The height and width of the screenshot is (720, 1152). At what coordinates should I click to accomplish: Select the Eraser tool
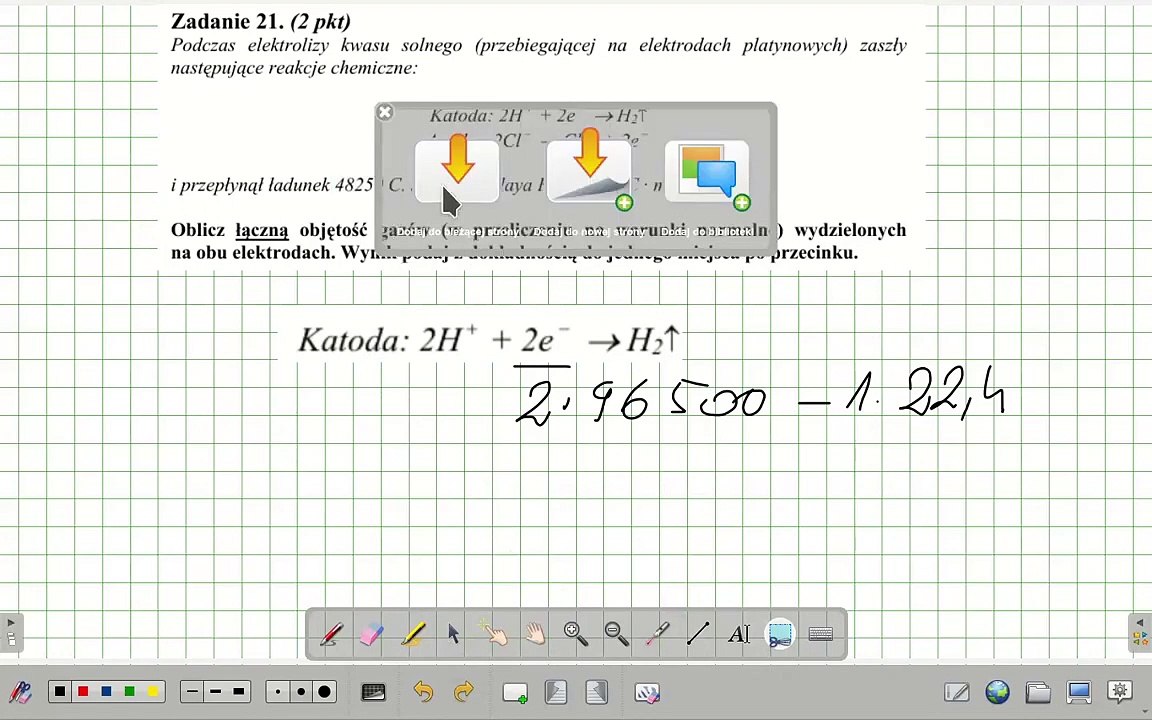click(x=372, y=633)
